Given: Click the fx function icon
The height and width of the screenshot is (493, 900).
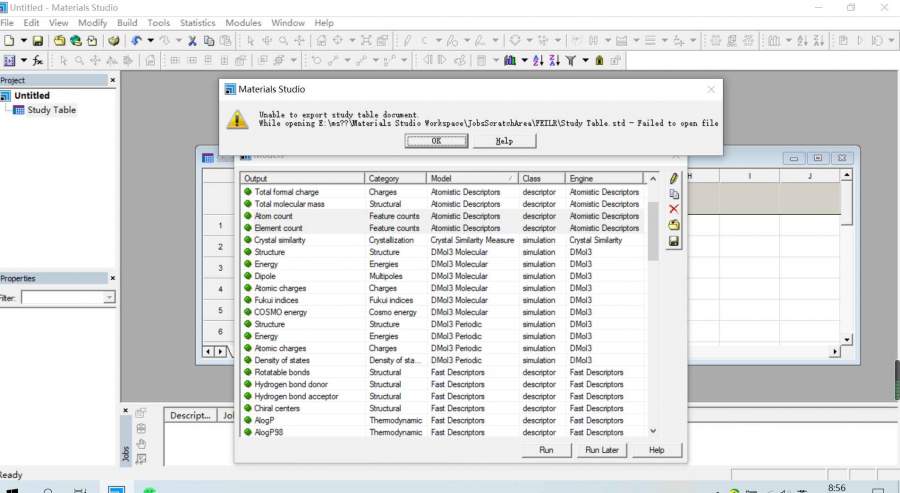Looking at the screenshot, I should click(38, 61).
